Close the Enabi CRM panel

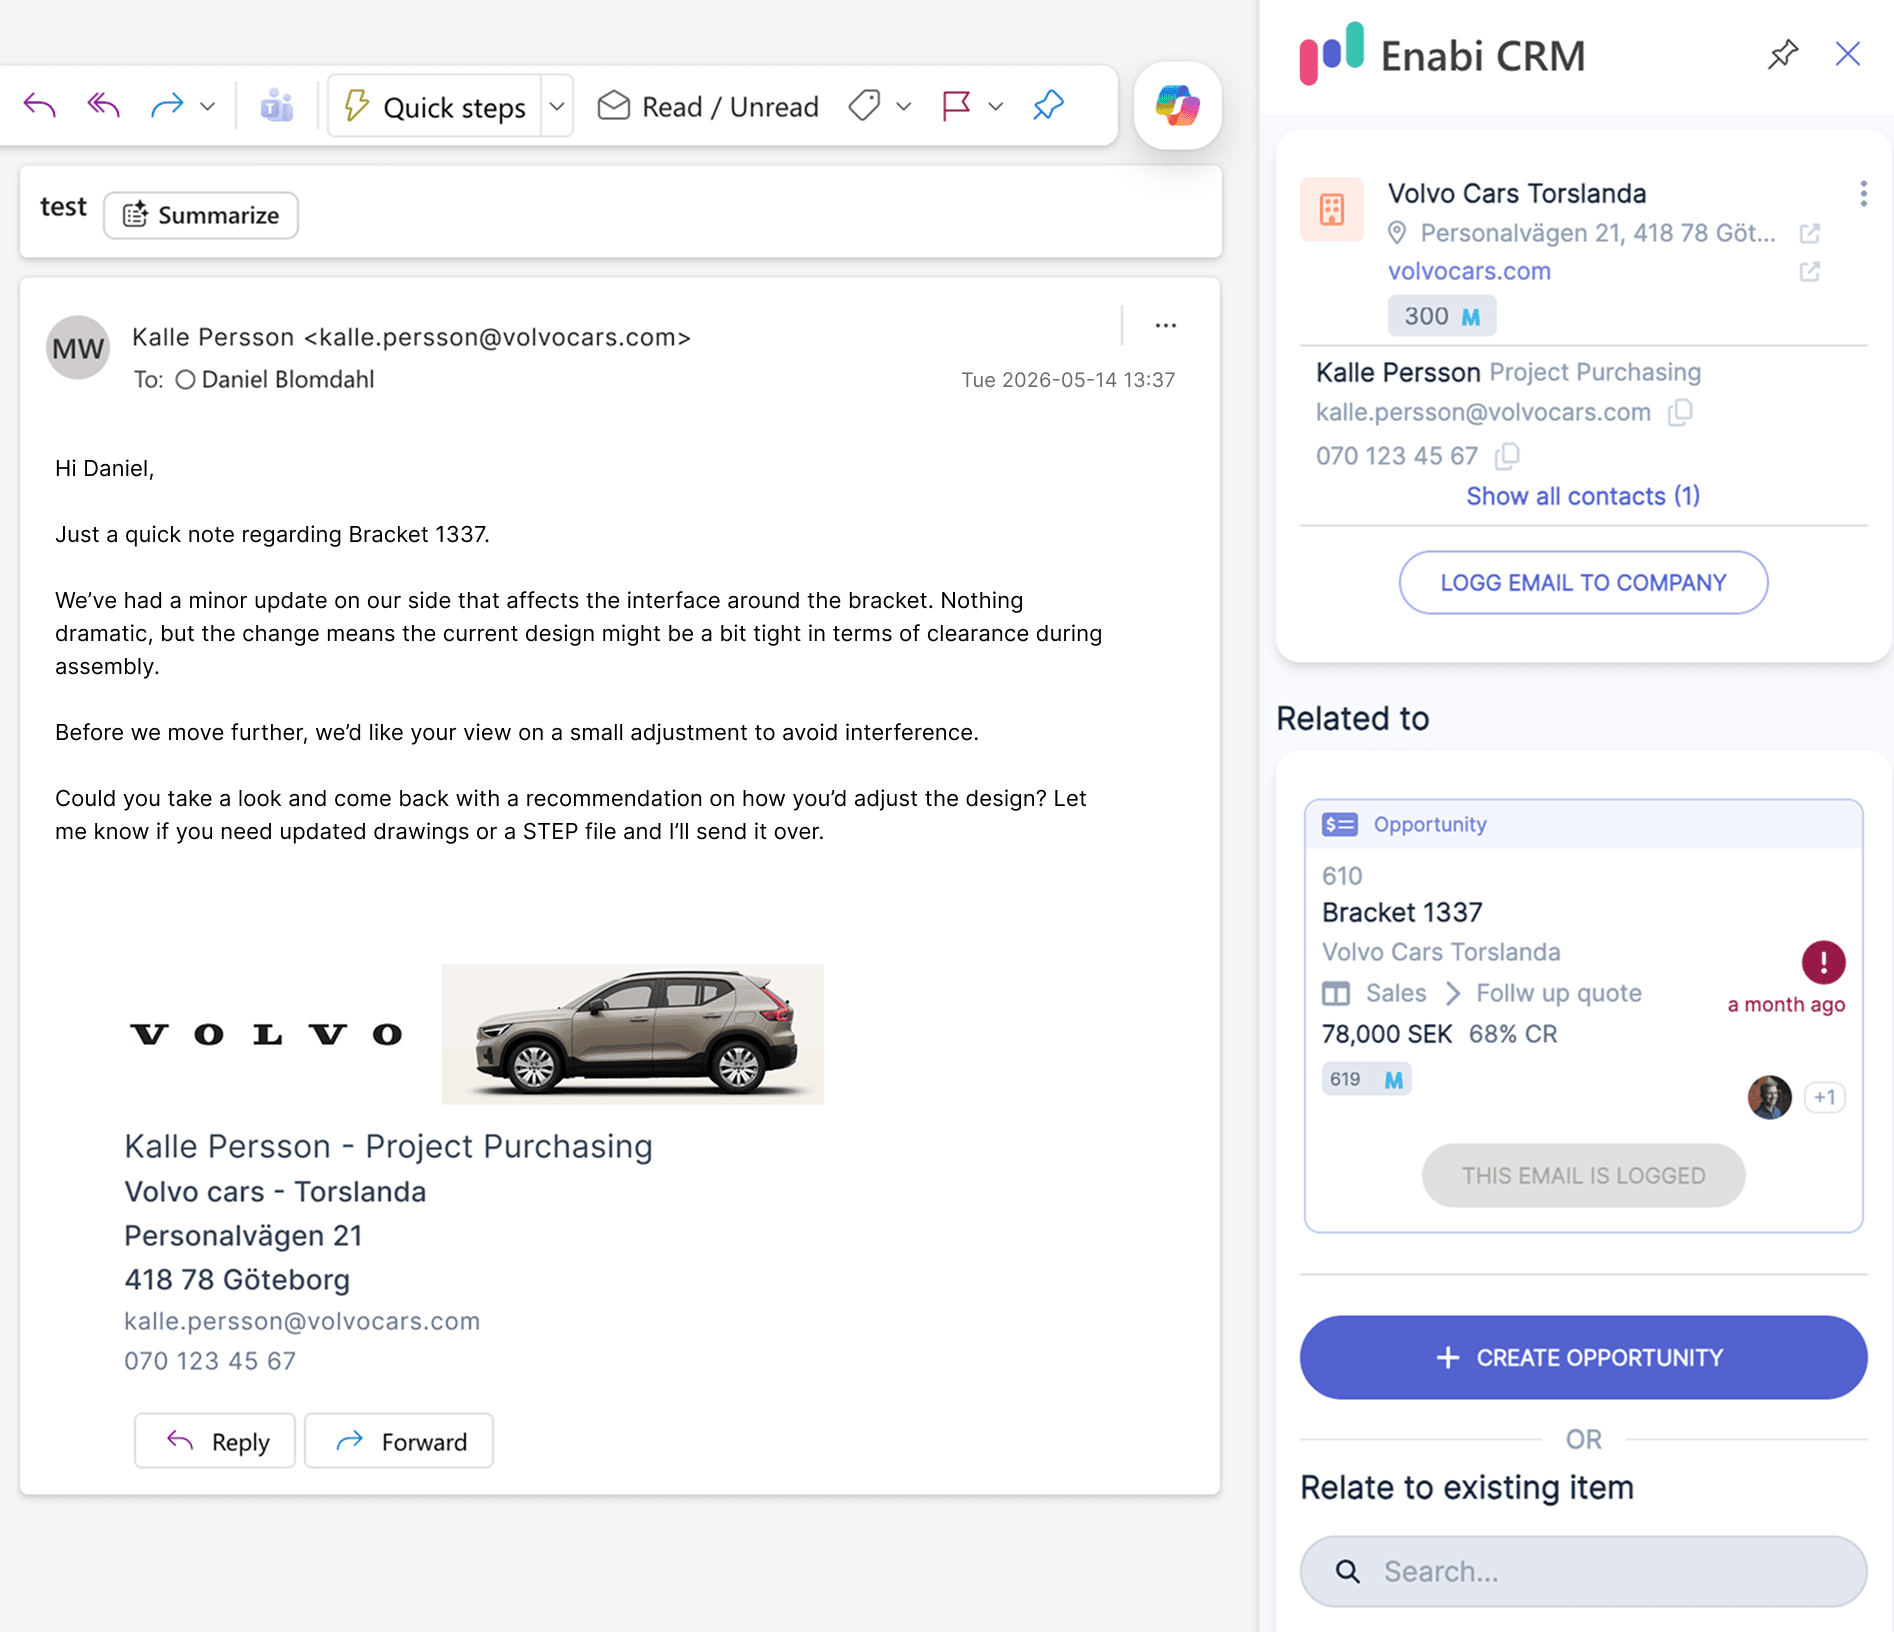coord(1847,54)
